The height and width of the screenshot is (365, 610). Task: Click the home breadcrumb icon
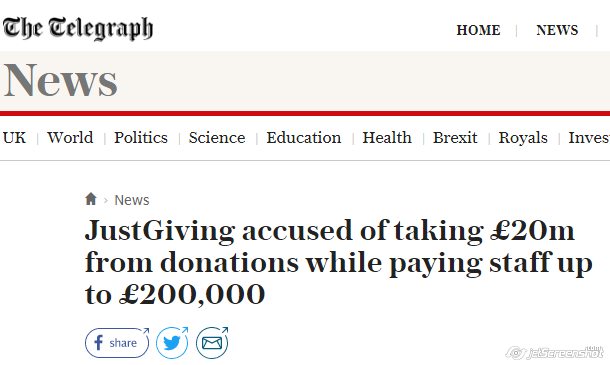91,199
